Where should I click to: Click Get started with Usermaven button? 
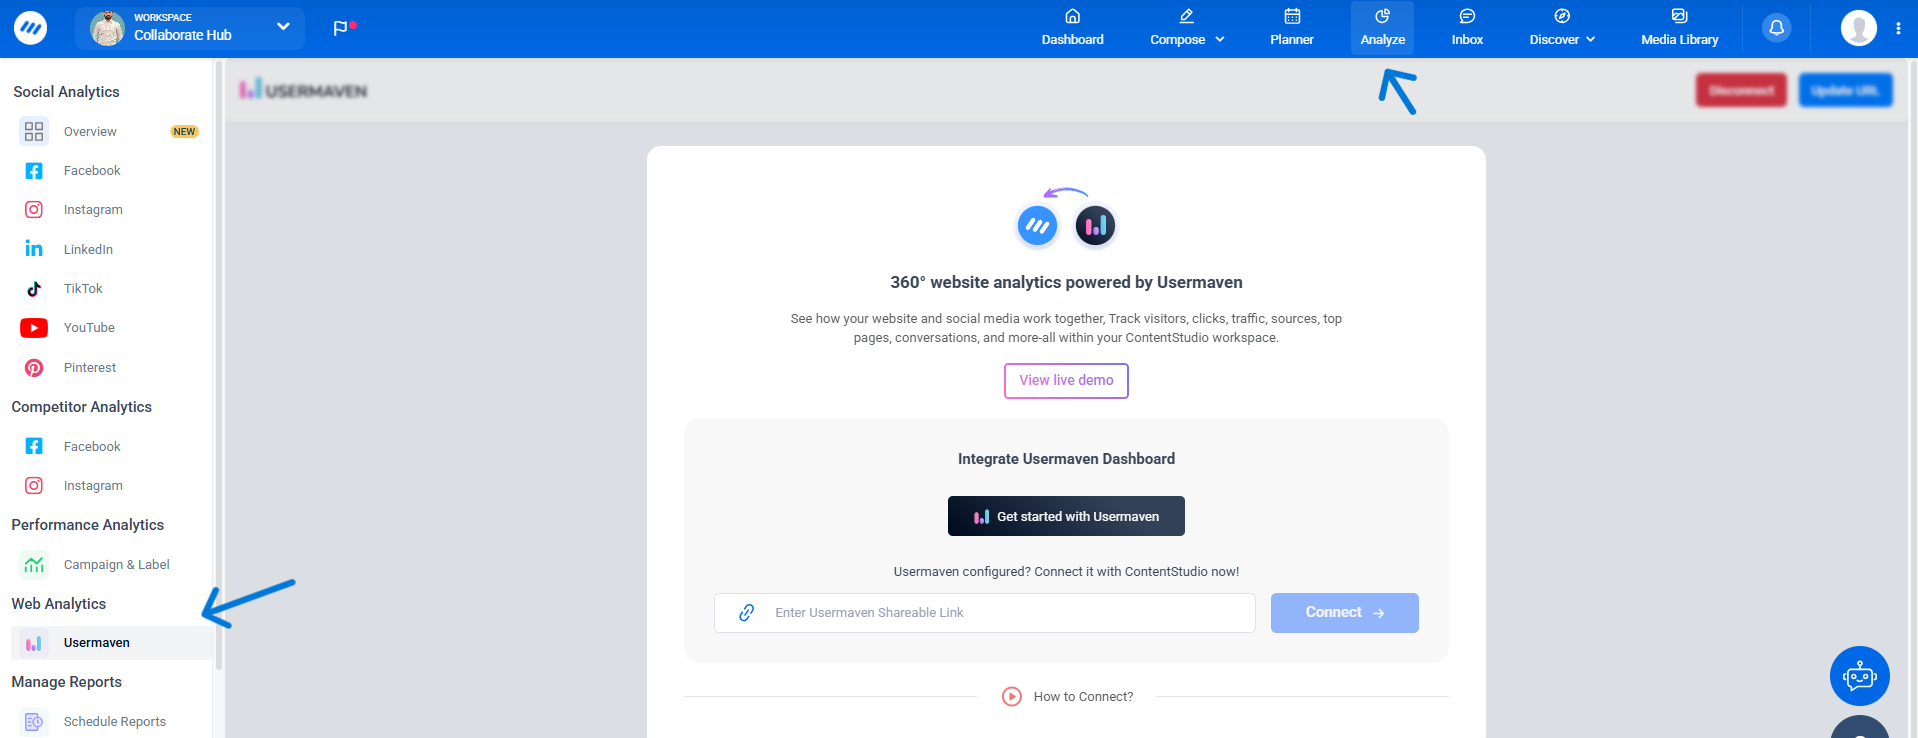(1066, 516)
